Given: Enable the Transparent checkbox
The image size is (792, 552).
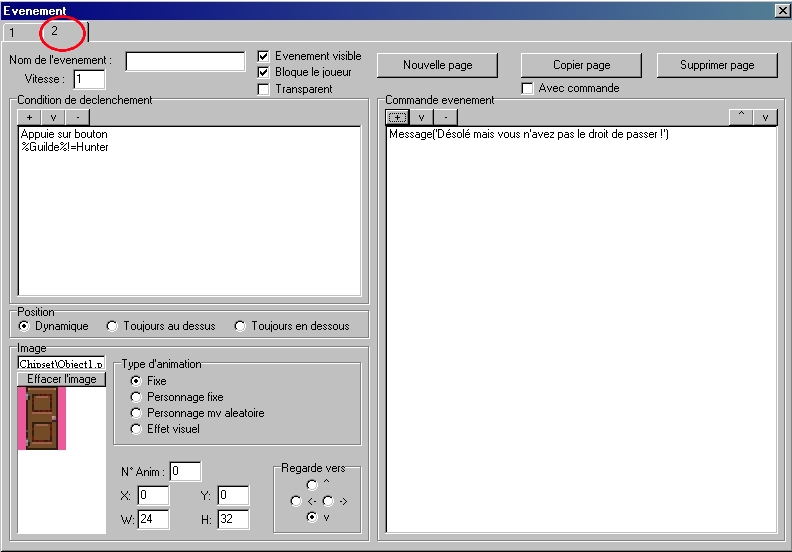Looking at the screenshot, I should click(264, 89).
